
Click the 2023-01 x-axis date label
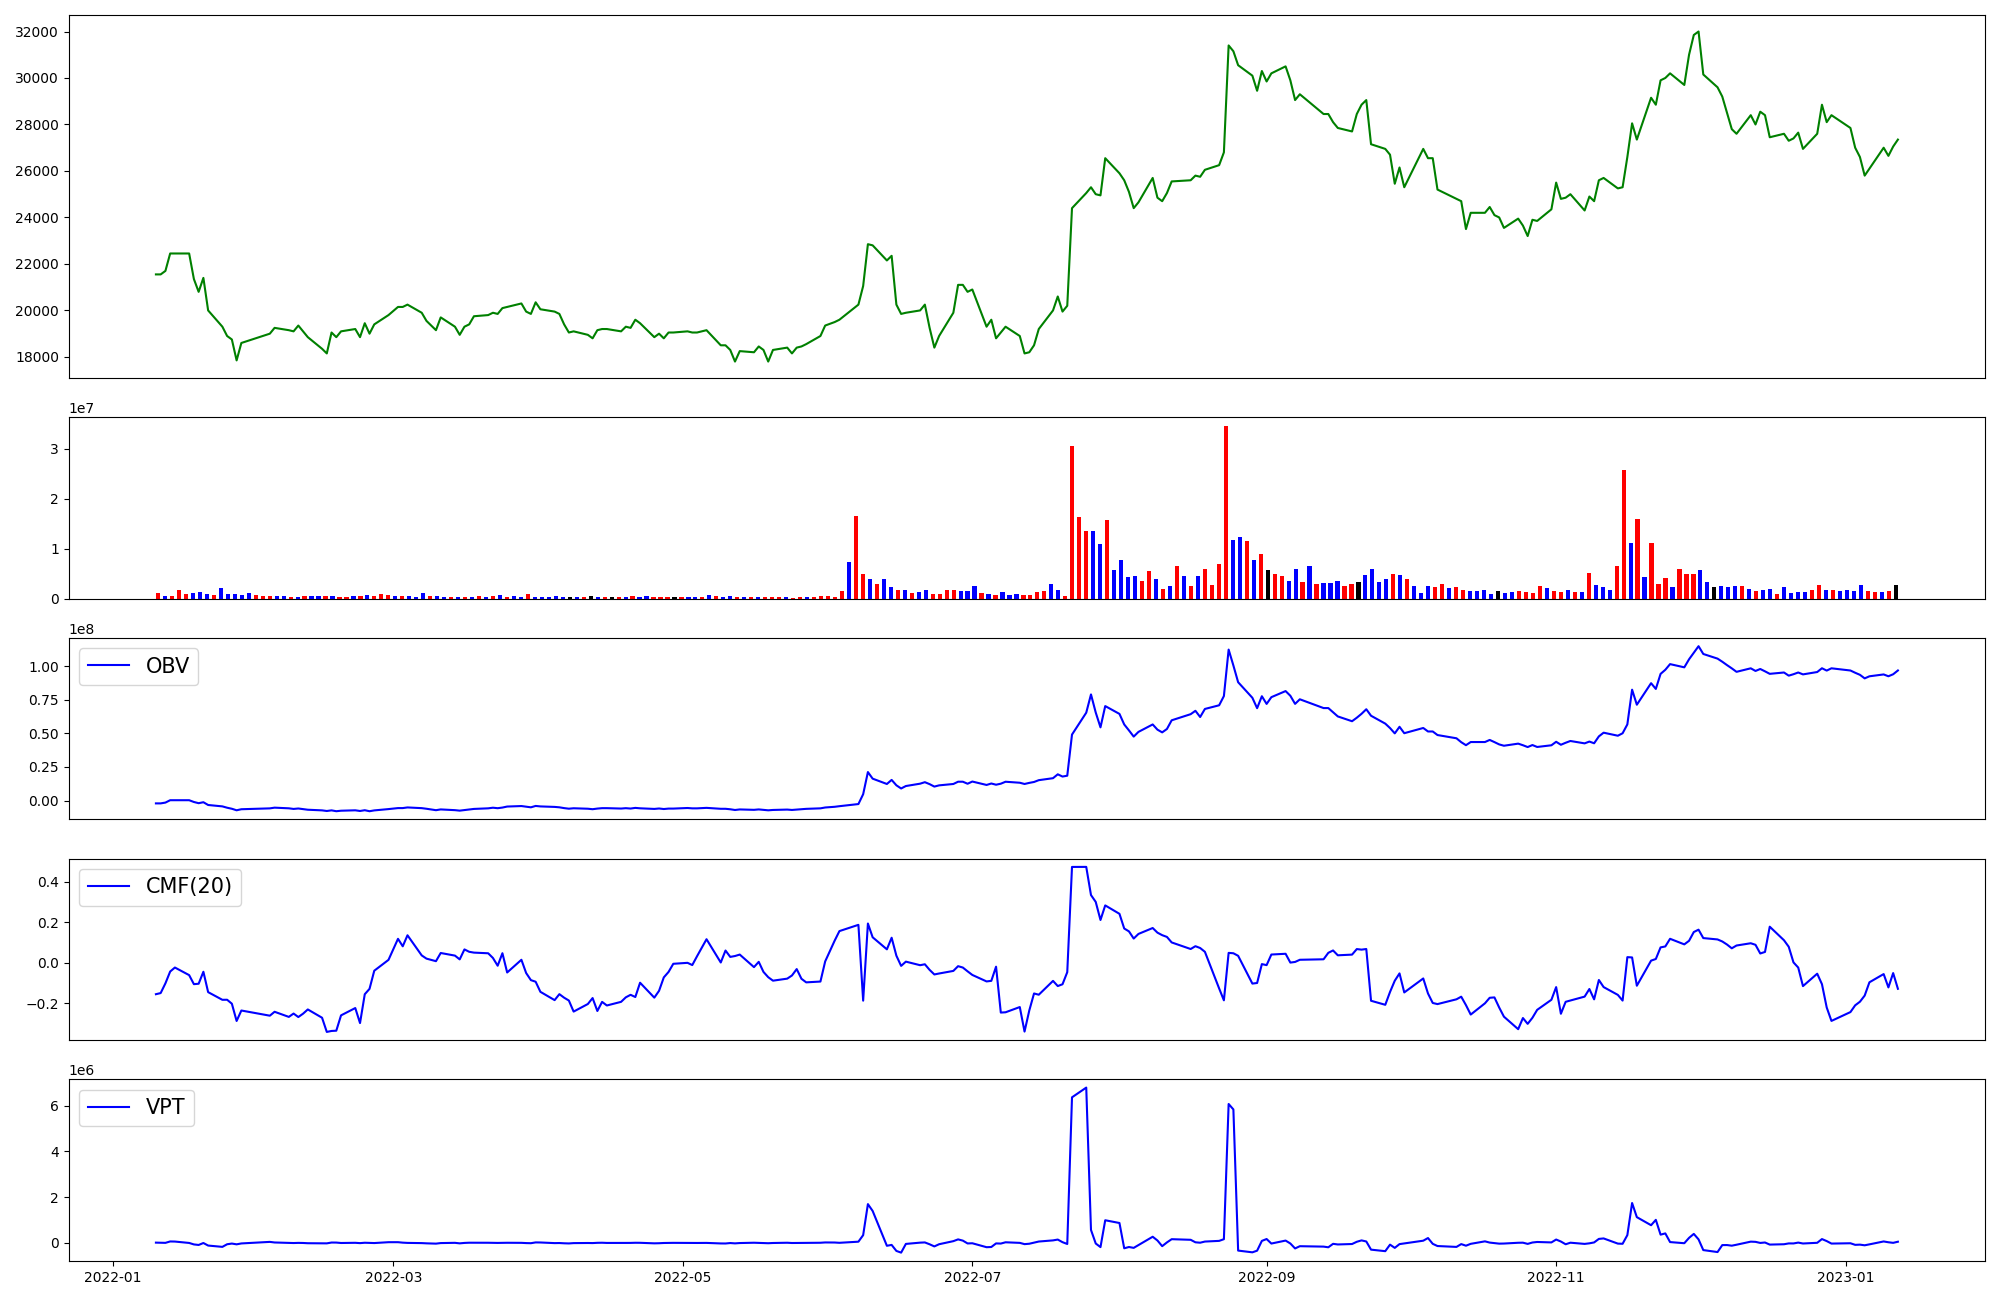click(x=1845, y=1277)
